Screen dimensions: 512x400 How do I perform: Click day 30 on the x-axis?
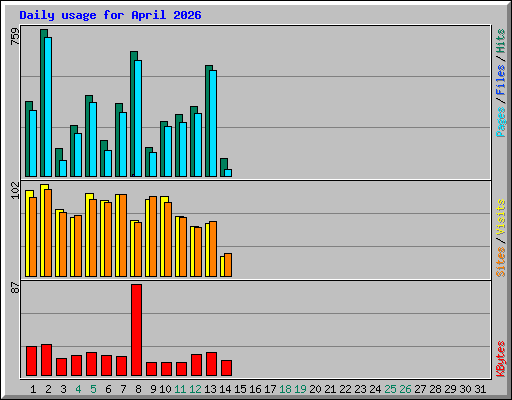(465, 389)
